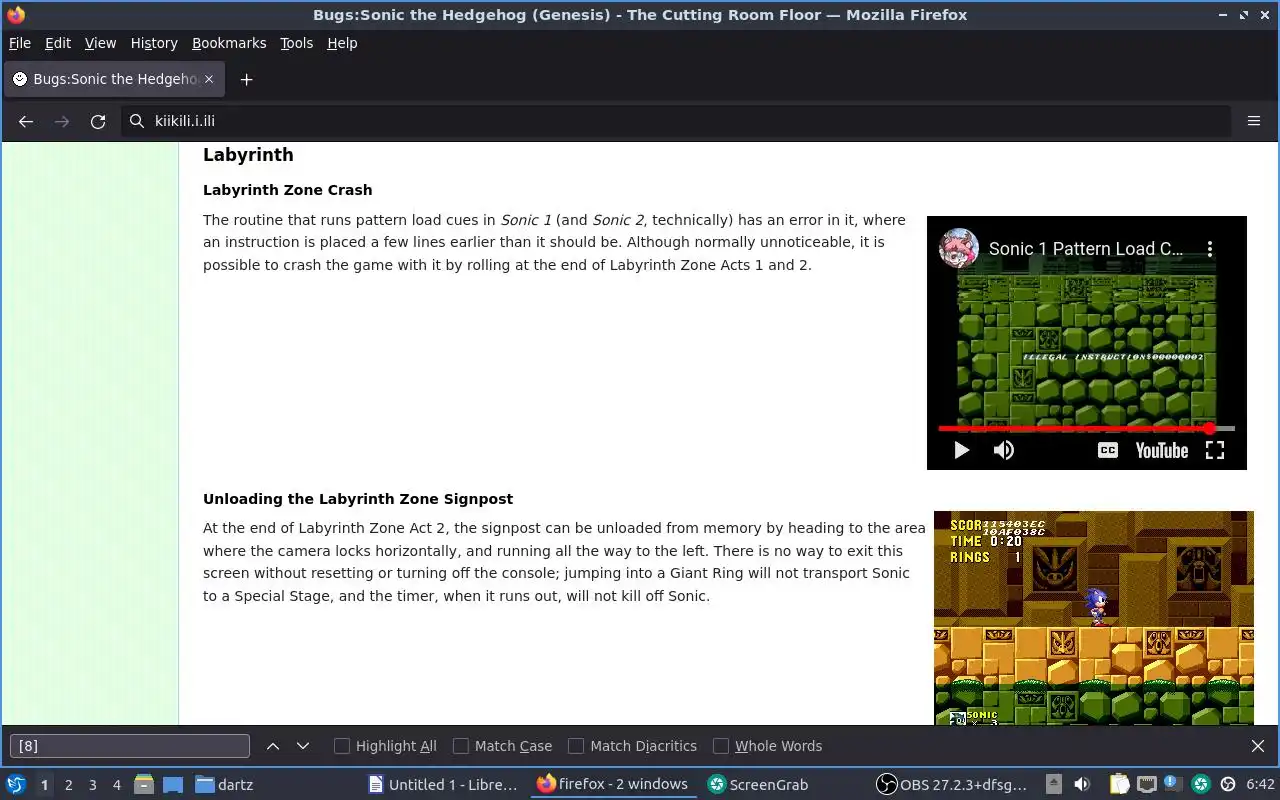Viewport: 1280px width, 800px height.
Task: Enter fullscreen on the embedded video
Action: point(1215,450)
